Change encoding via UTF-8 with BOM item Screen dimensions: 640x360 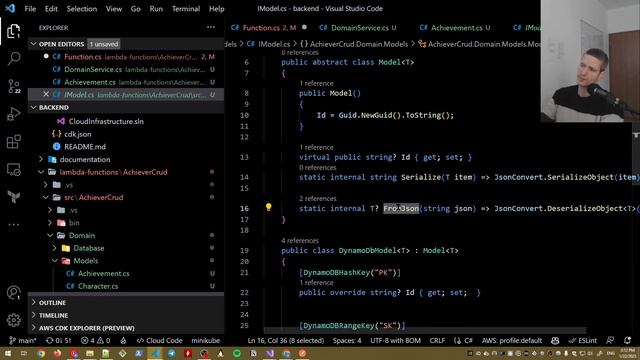pos(395,340)
